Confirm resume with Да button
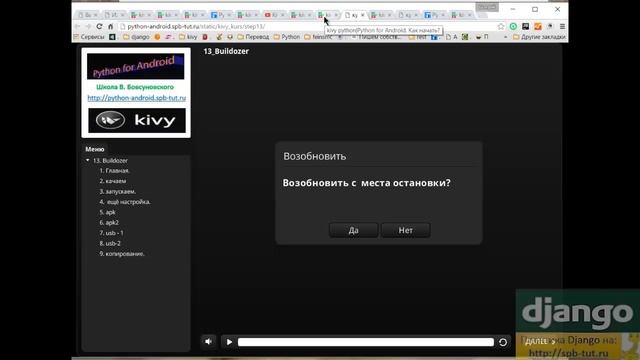The height and width of the screenshot is (360, 640). [353, 230]
